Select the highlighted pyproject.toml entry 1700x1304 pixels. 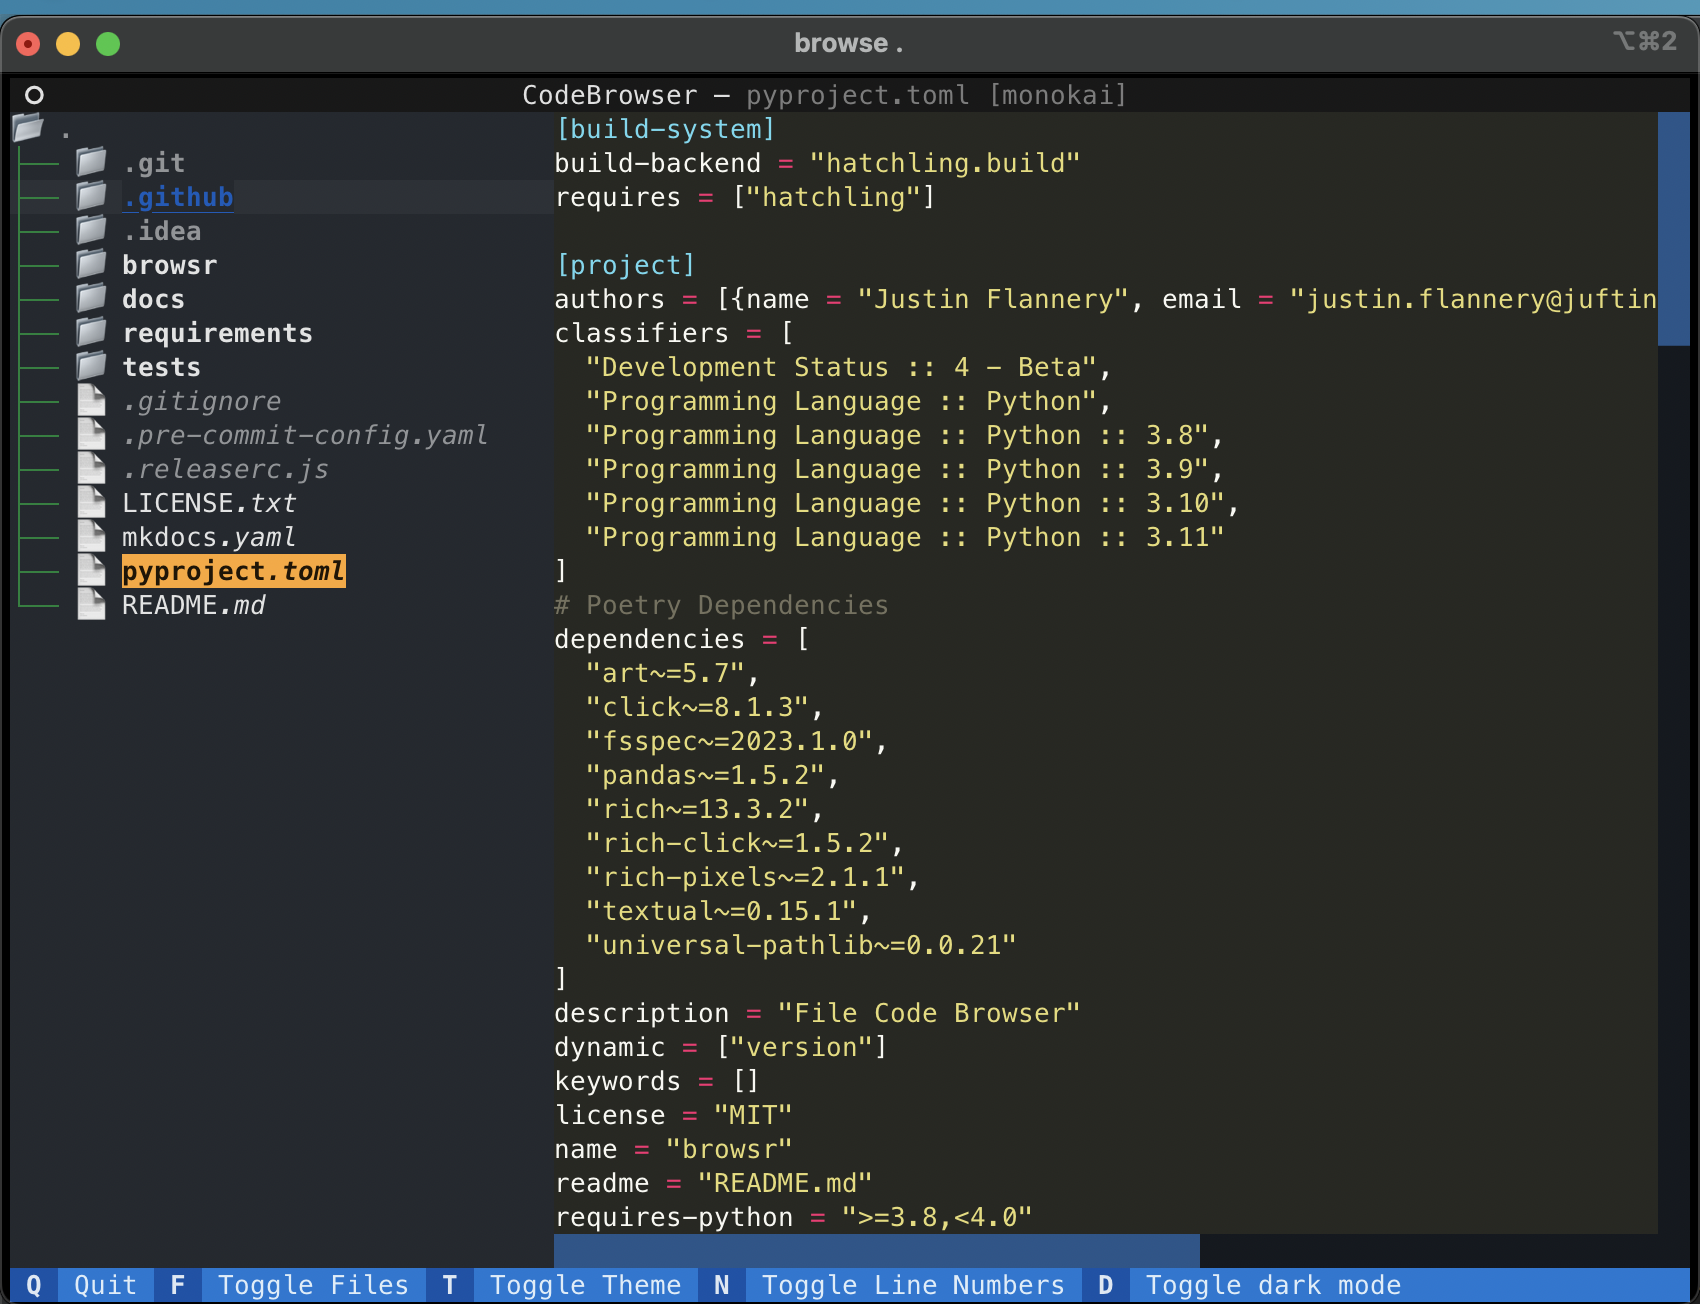234,571
